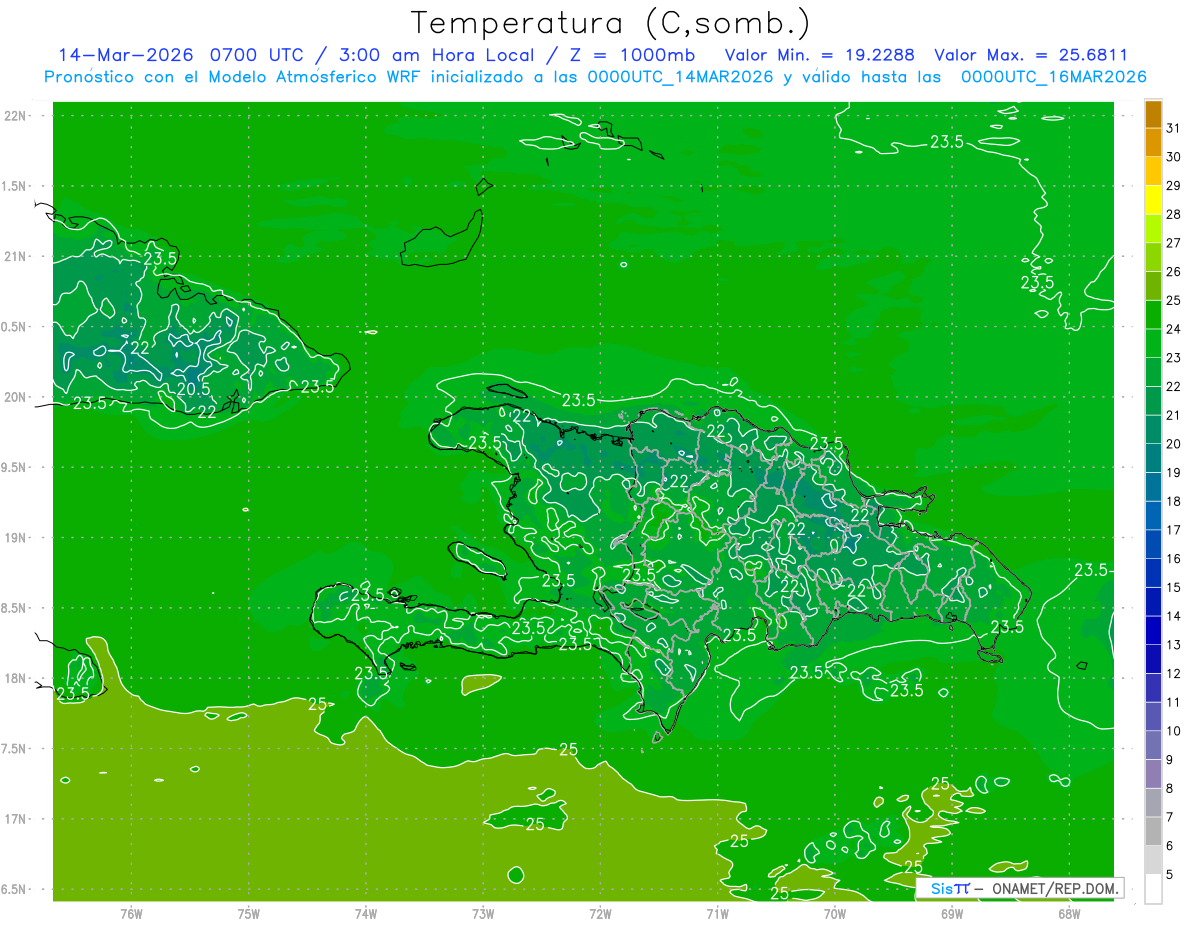Click the 17N latitude axis label
Viewport: 1200px width, 927px height.
(14, 819)
